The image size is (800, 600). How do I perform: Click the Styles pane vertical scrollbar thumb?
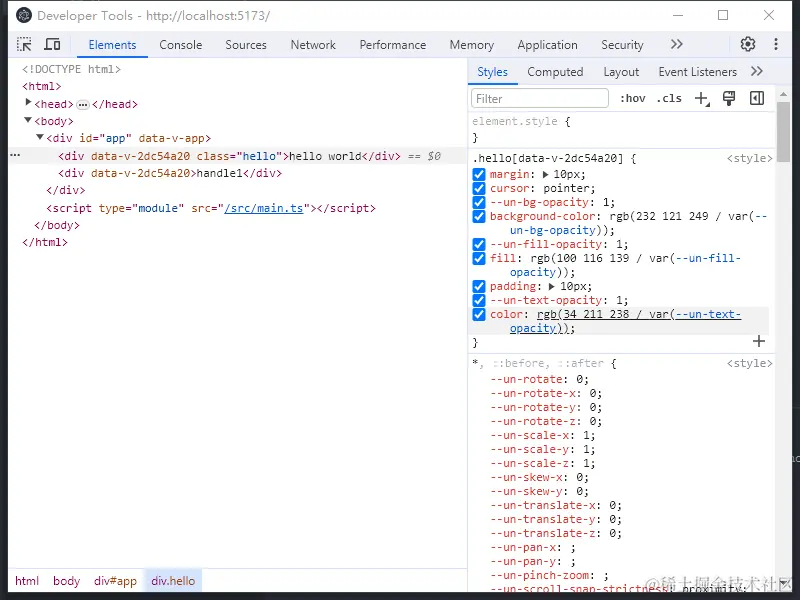[x=783, y=132]
